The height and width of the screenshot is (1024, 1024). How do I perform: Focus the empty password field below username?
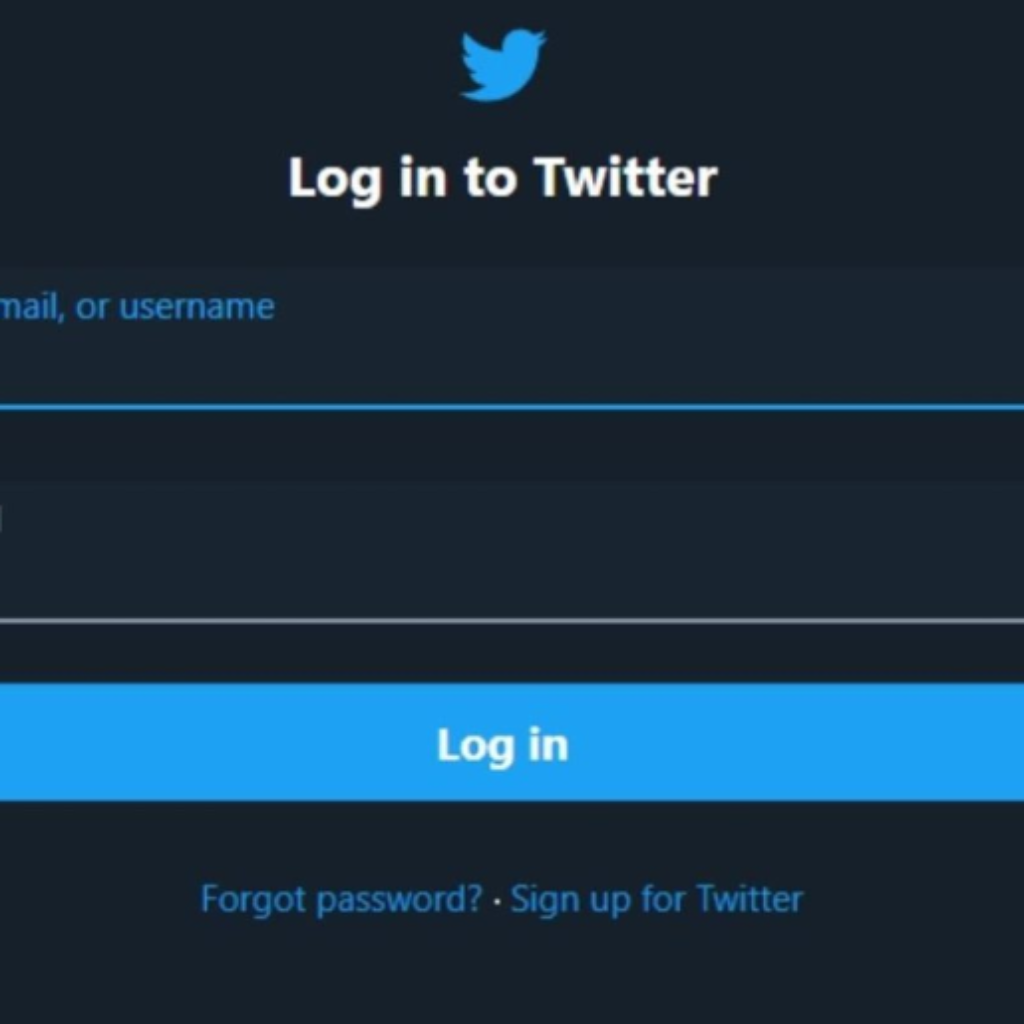pyautogui.click(x=512, y=554)
